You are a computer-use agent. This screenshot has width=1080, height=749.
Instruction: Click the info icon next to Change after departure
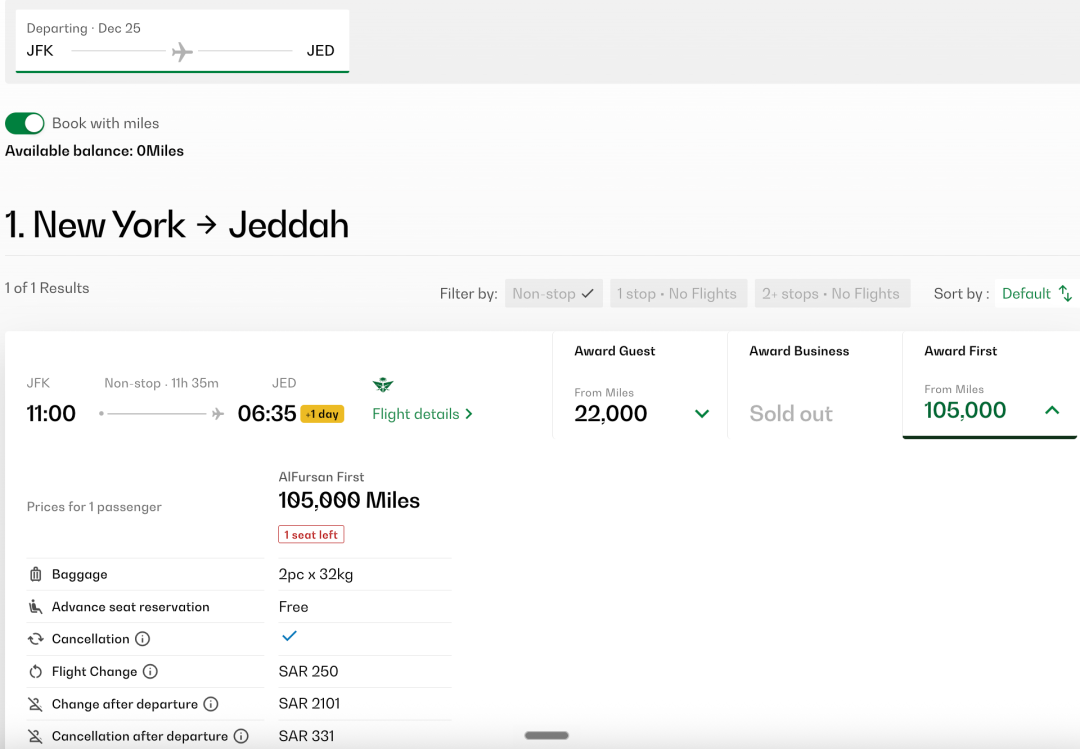point(211,704)
